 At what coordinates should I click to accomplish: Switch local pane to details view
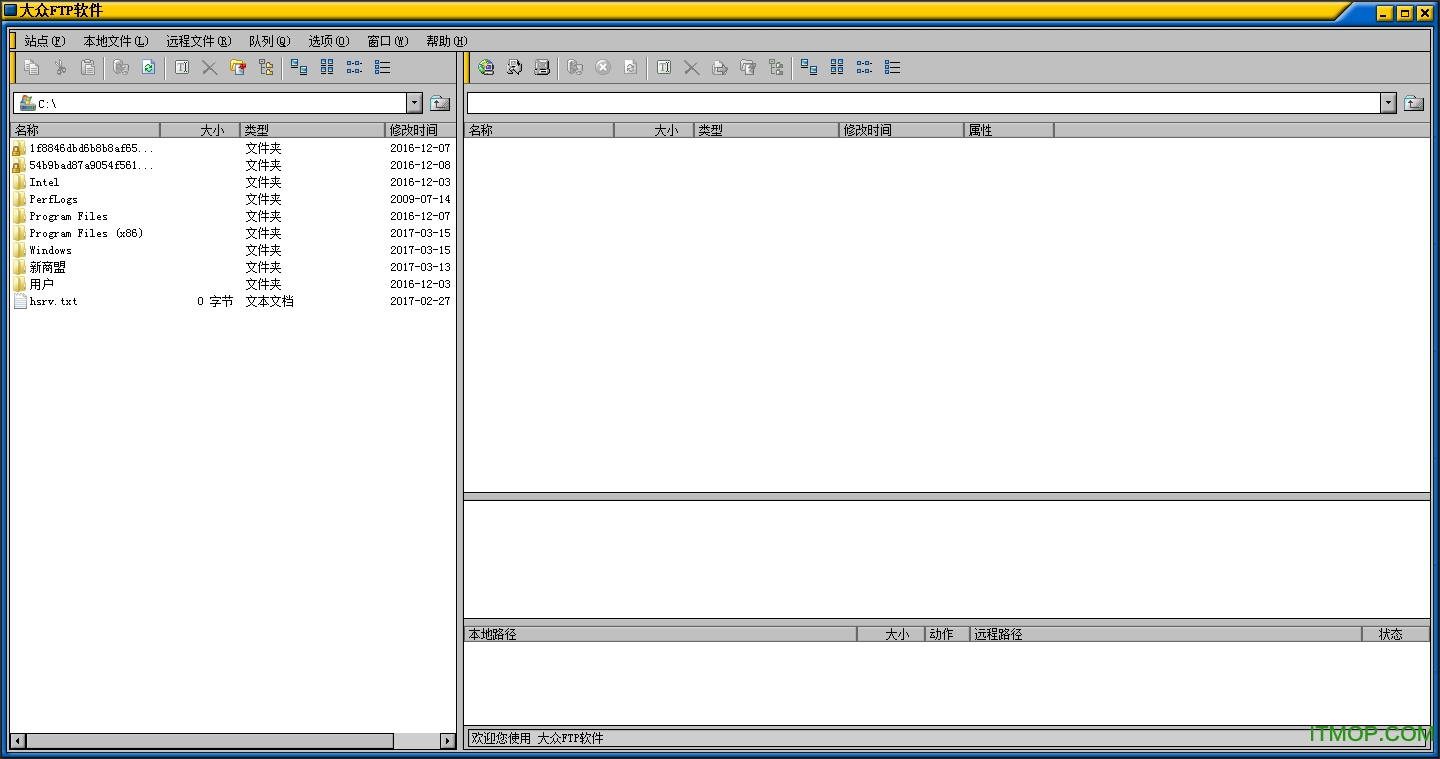click(x=383, y=67)
